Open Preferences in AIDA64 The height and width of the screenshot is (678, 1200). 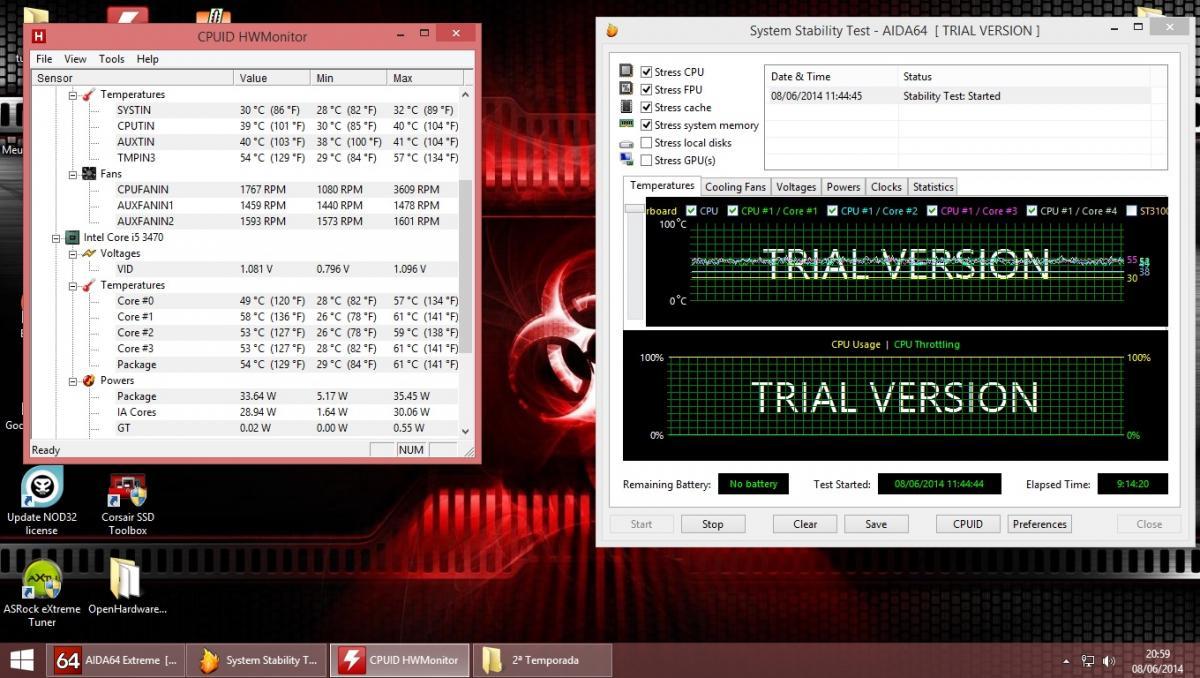1040,524
